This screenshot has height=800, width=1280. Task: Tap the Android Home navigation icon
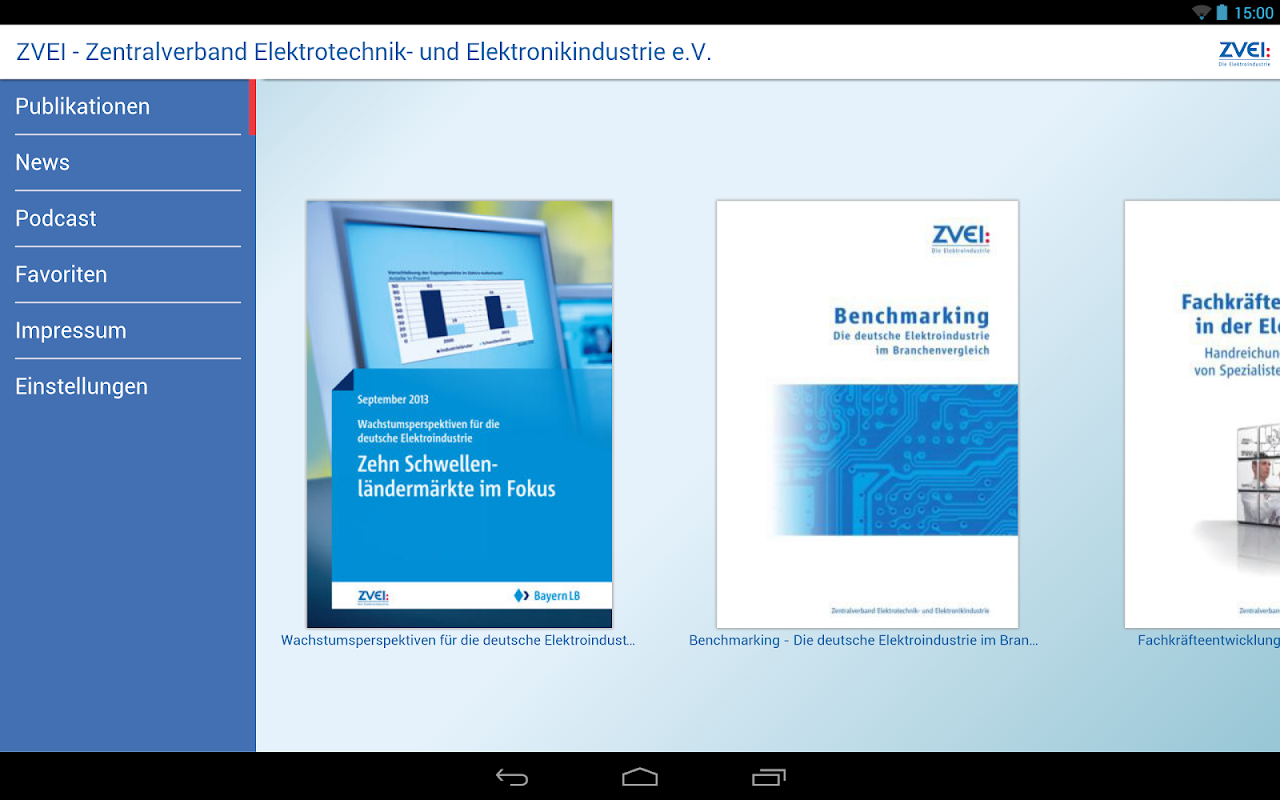click(640, 777)
